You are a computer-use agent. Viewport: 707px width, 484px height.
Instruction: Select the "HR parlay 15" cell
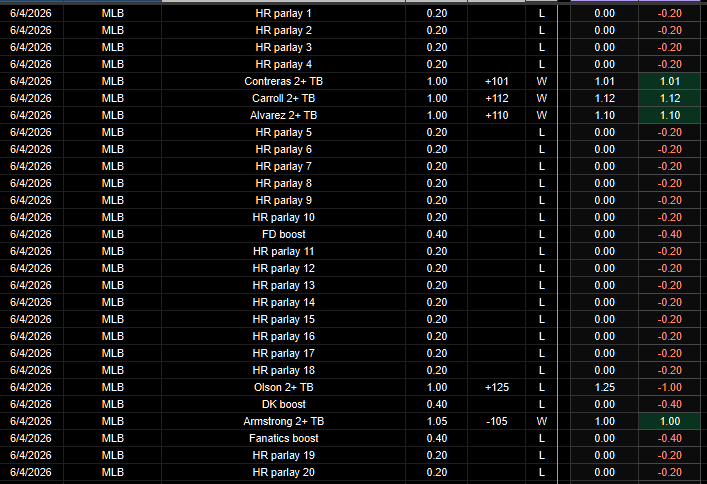(283, 319)
